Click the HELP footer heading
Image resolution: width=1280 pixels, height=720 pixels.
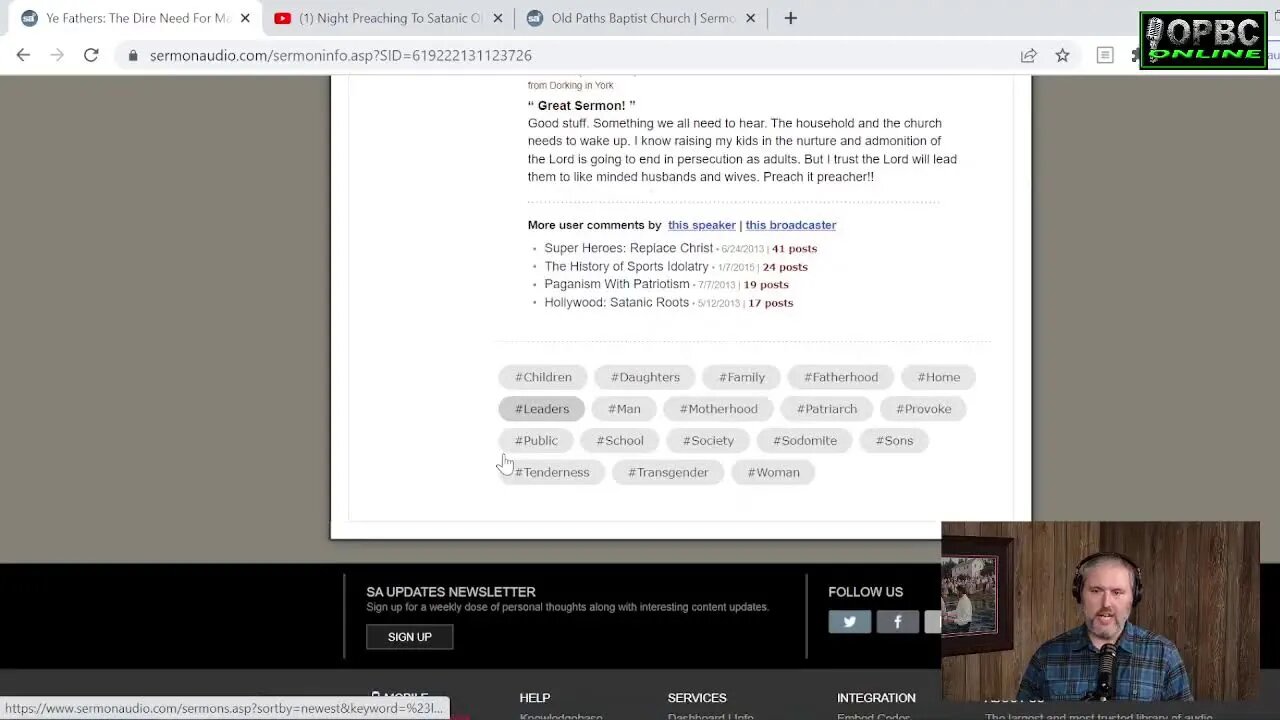[535, 698]
